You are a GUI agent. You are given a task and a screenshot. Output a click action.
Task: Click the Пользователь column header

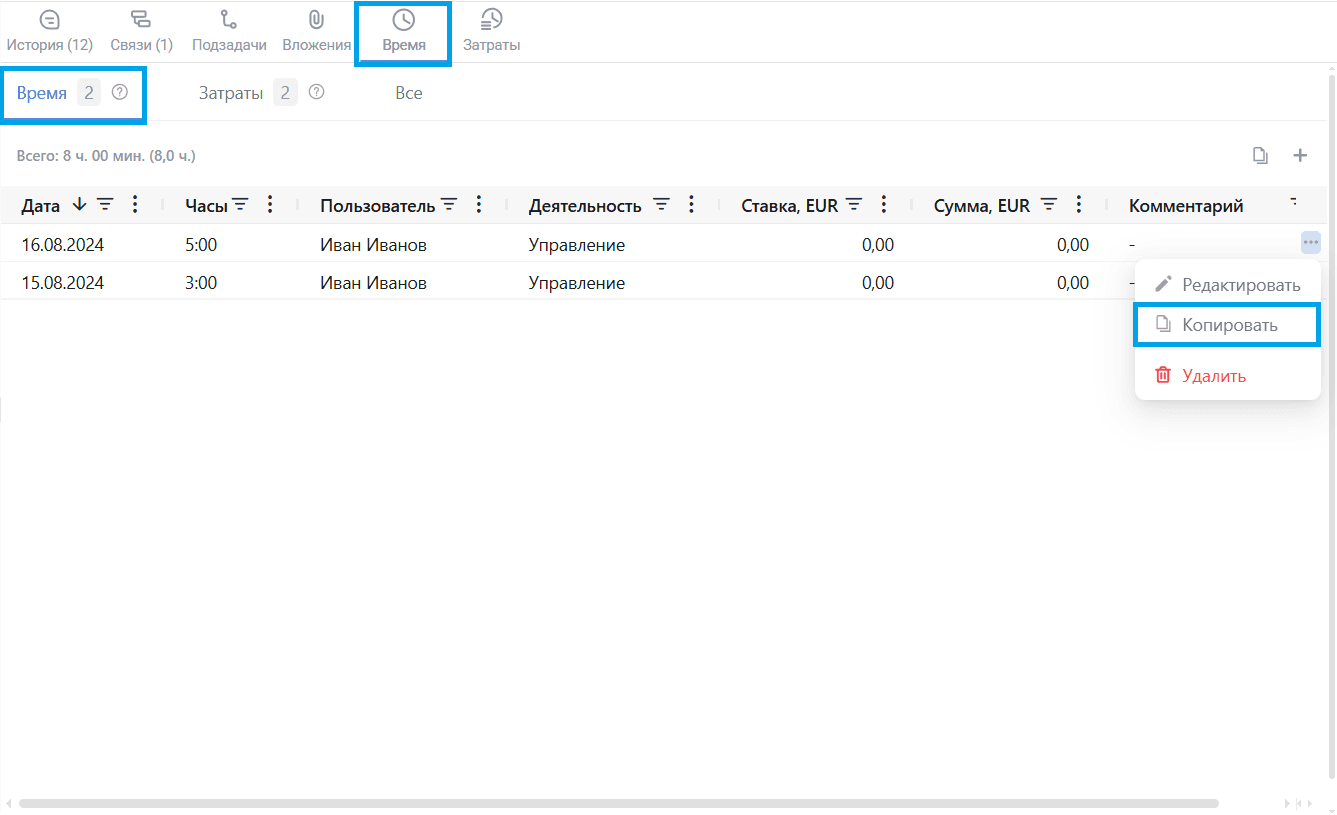point(377,206)
